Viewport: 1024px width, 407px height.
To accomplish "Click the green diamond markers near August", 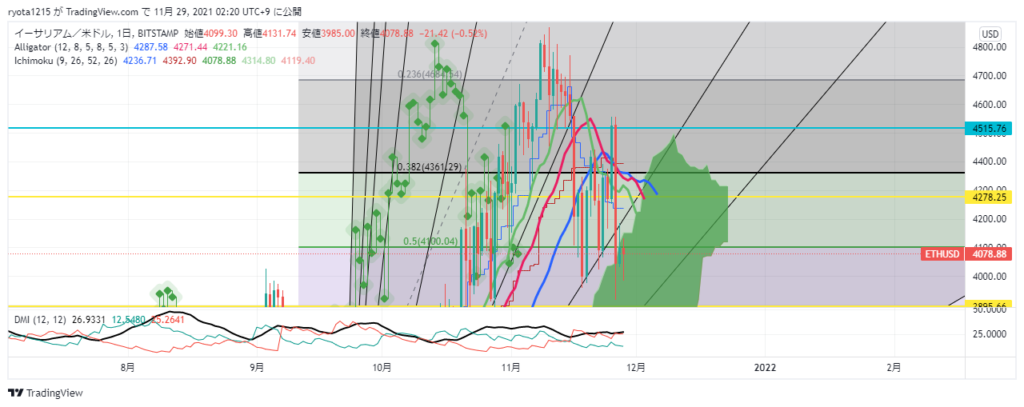I will pos(167,293).
